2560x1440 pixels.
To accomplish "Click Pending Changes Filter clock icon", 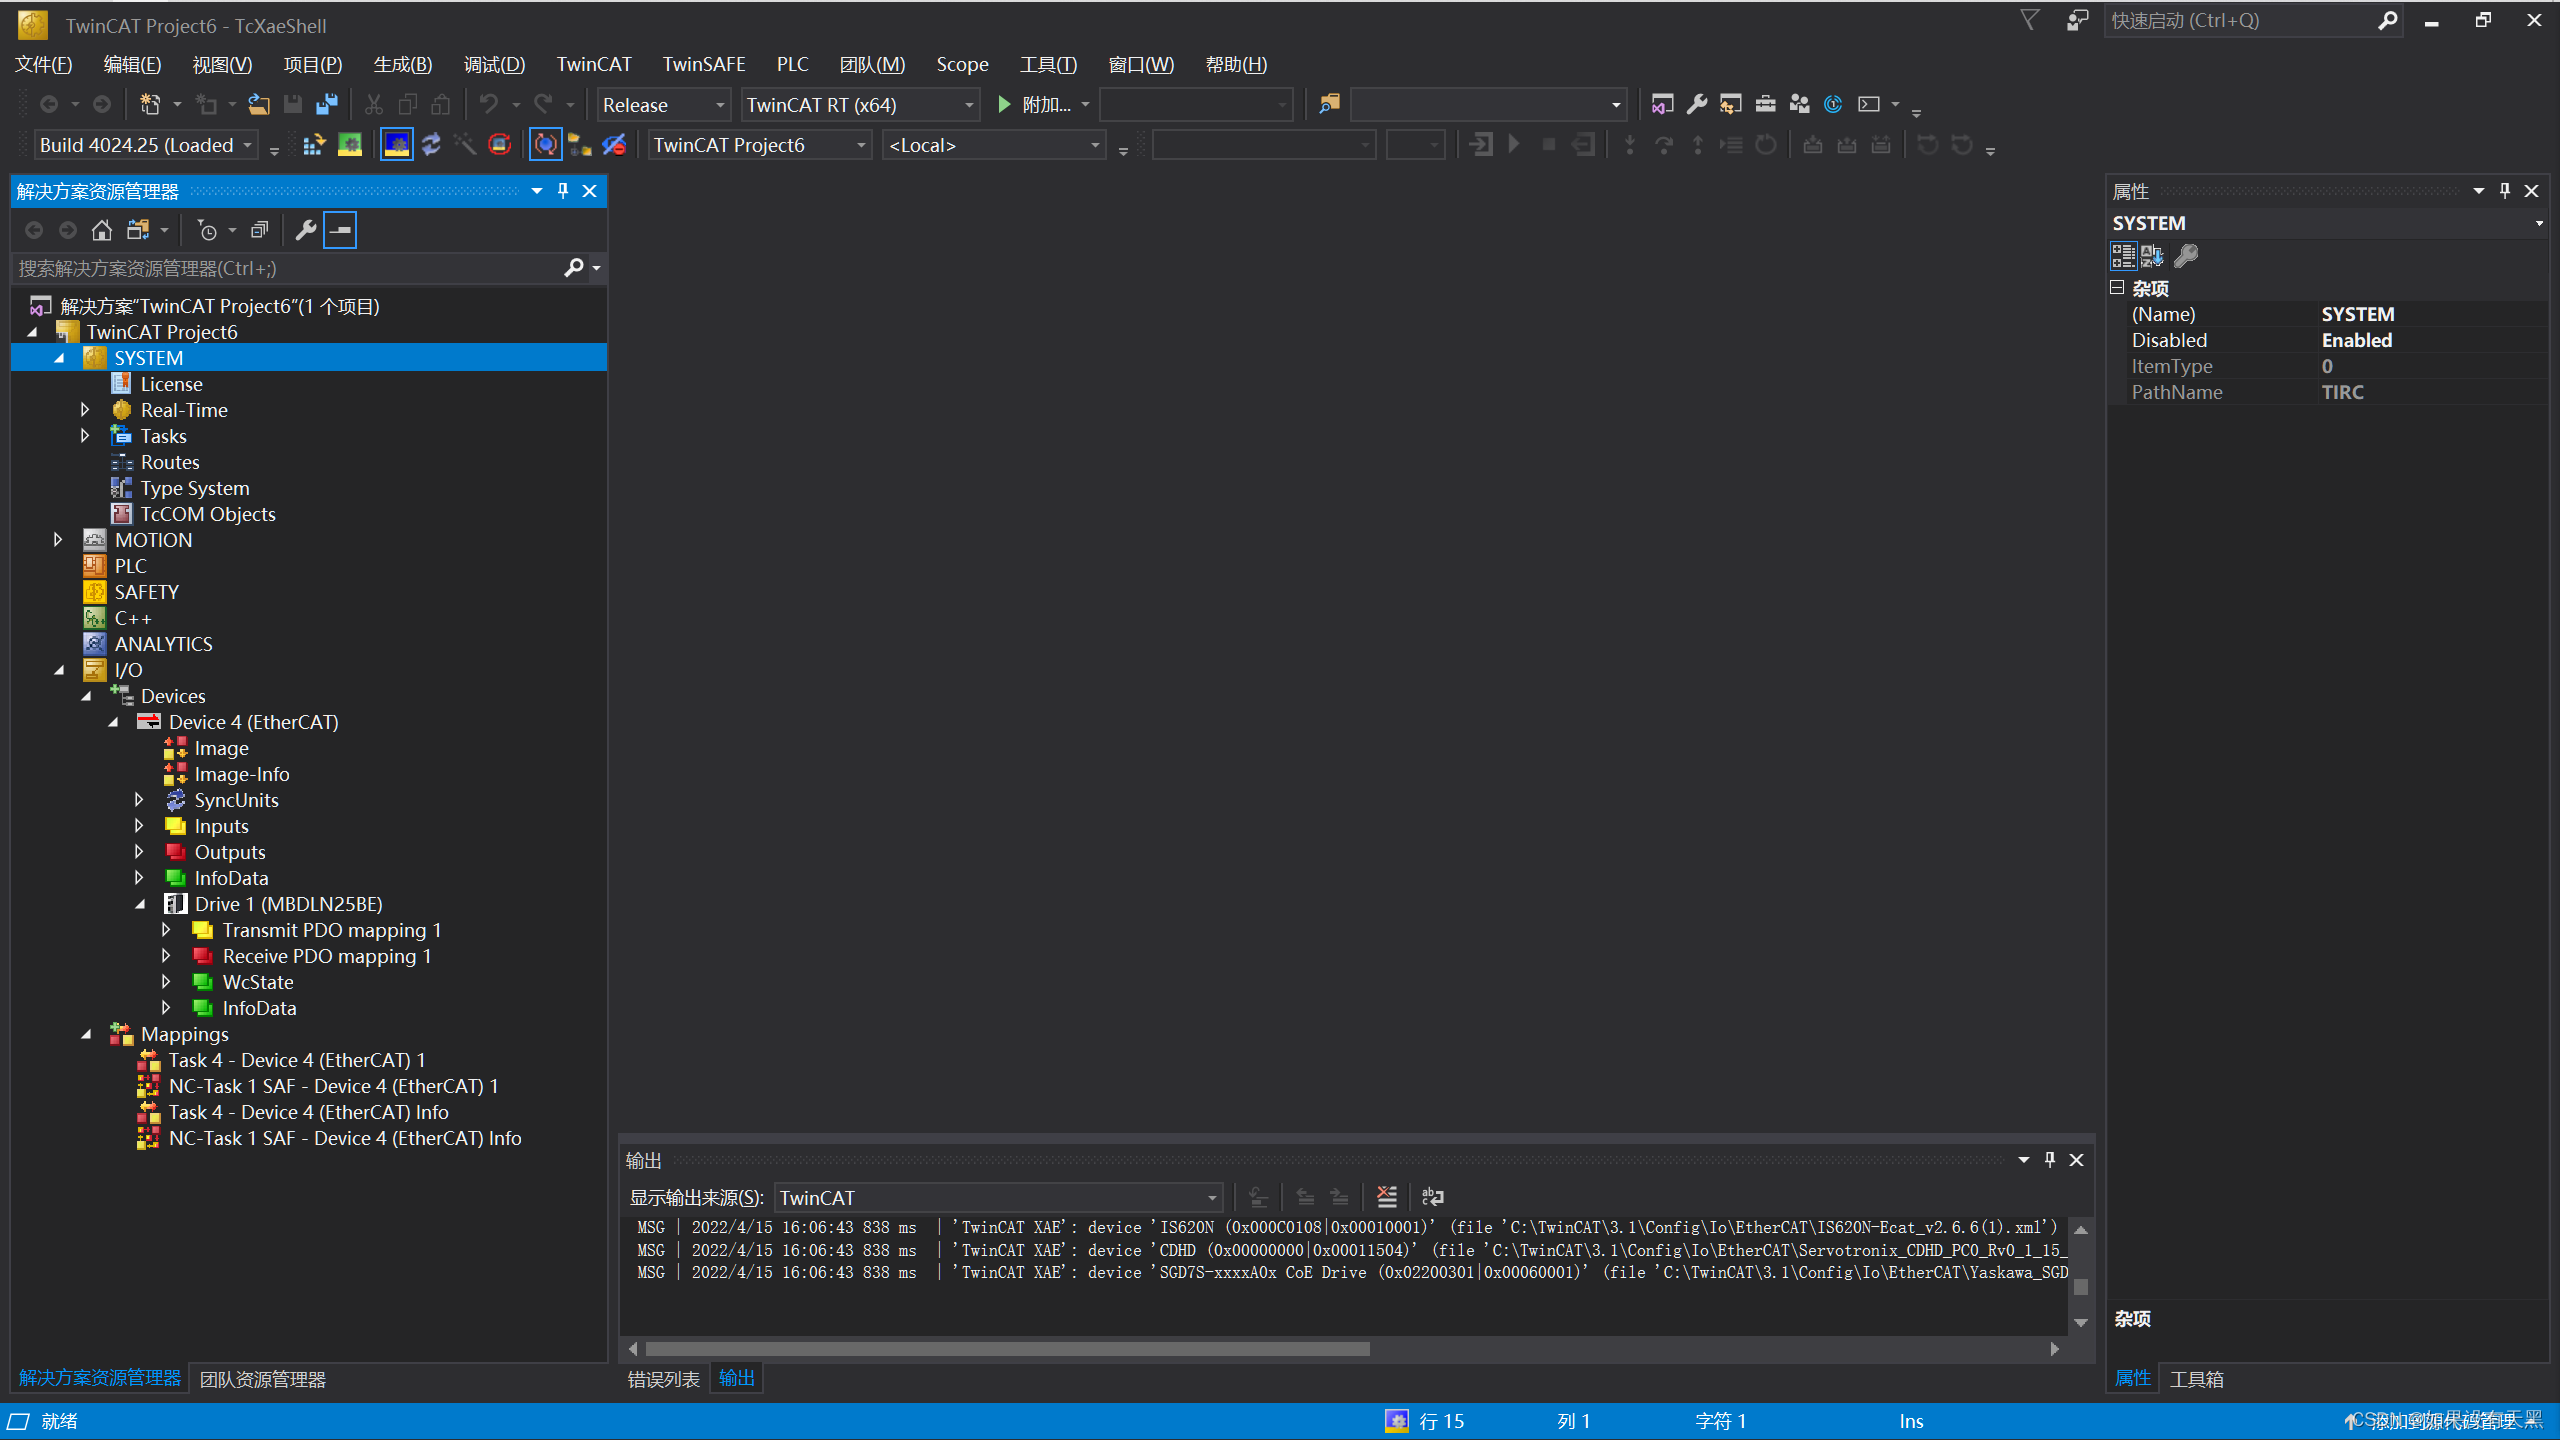I will 207,231.
